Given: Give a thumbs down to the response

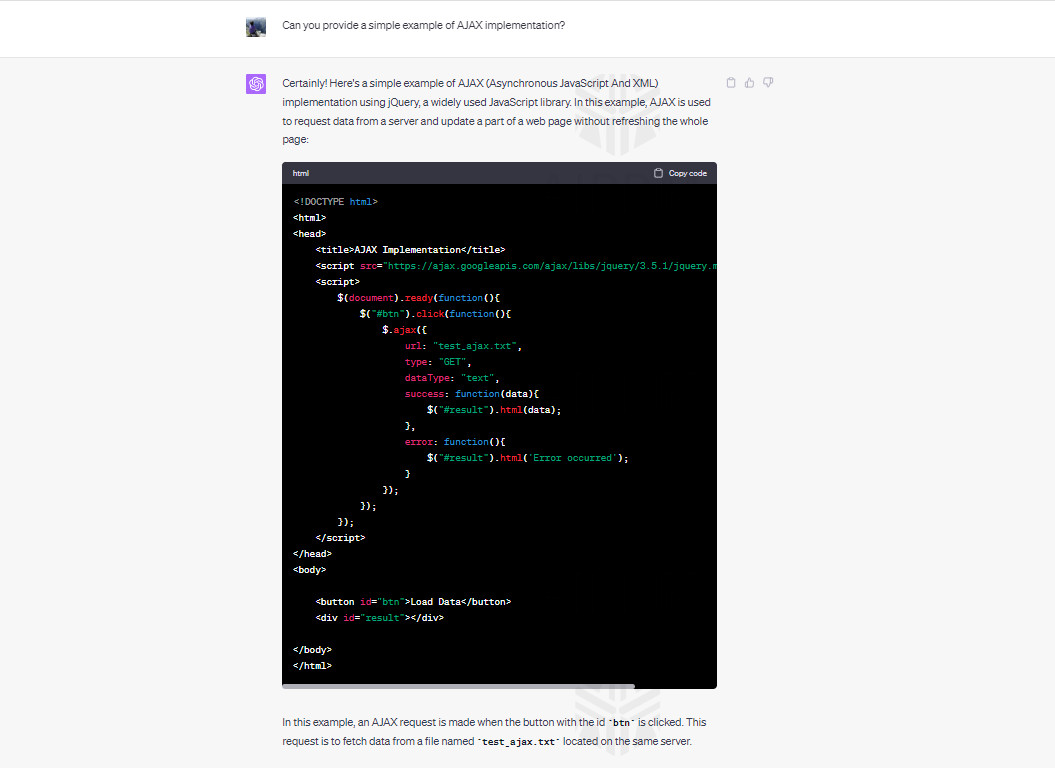Looking at the screenshot, I should click(x=768, y=82).
